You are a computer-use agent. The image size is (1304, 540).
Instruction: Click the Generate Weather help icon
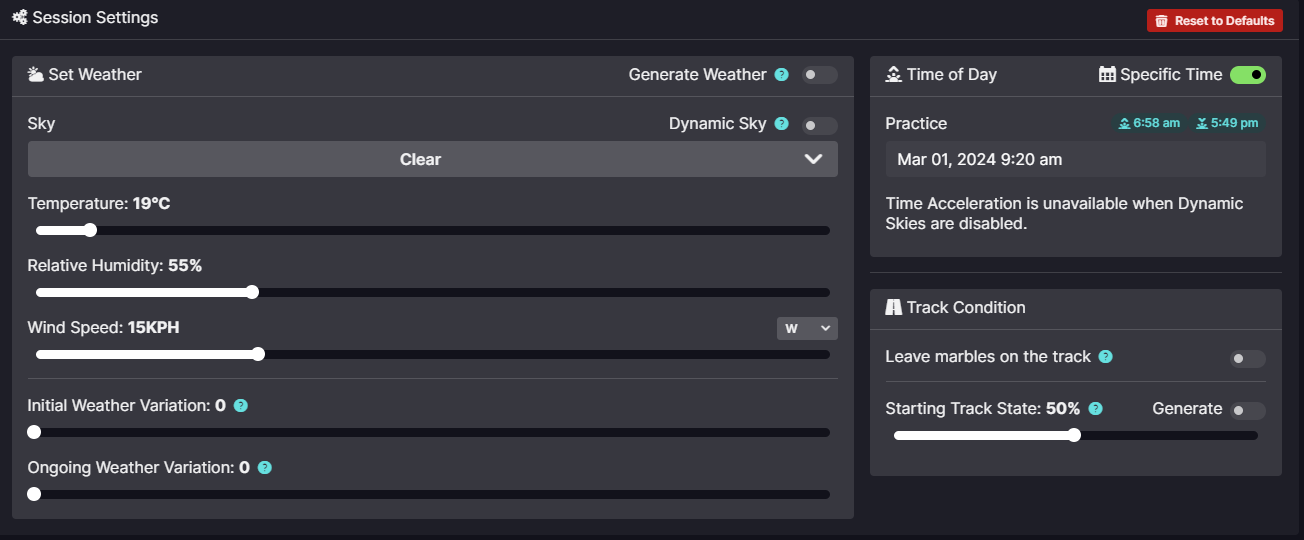coord(782,75)
